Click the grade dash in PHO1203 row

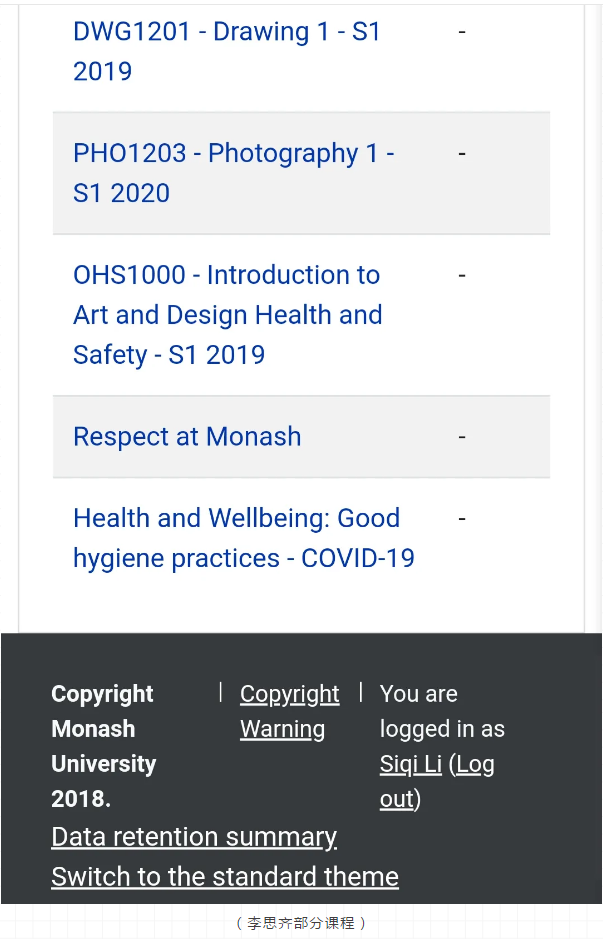[462, 153]
